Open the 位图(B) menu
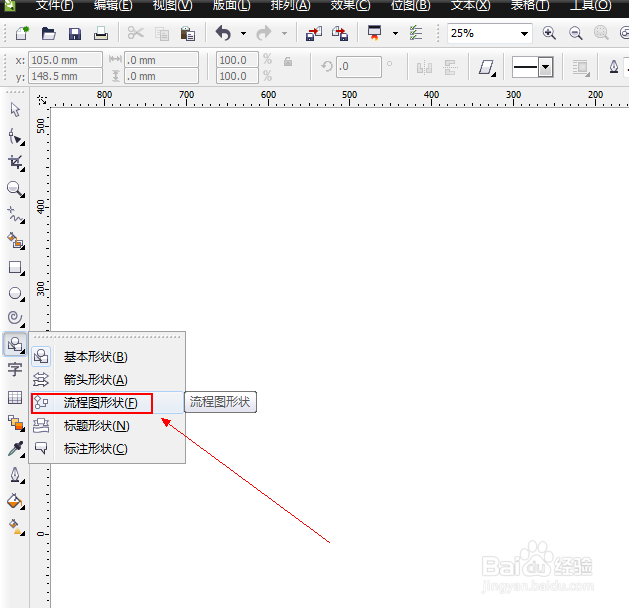The width and height of the screenshot is (629, 608). click(410, 6)
